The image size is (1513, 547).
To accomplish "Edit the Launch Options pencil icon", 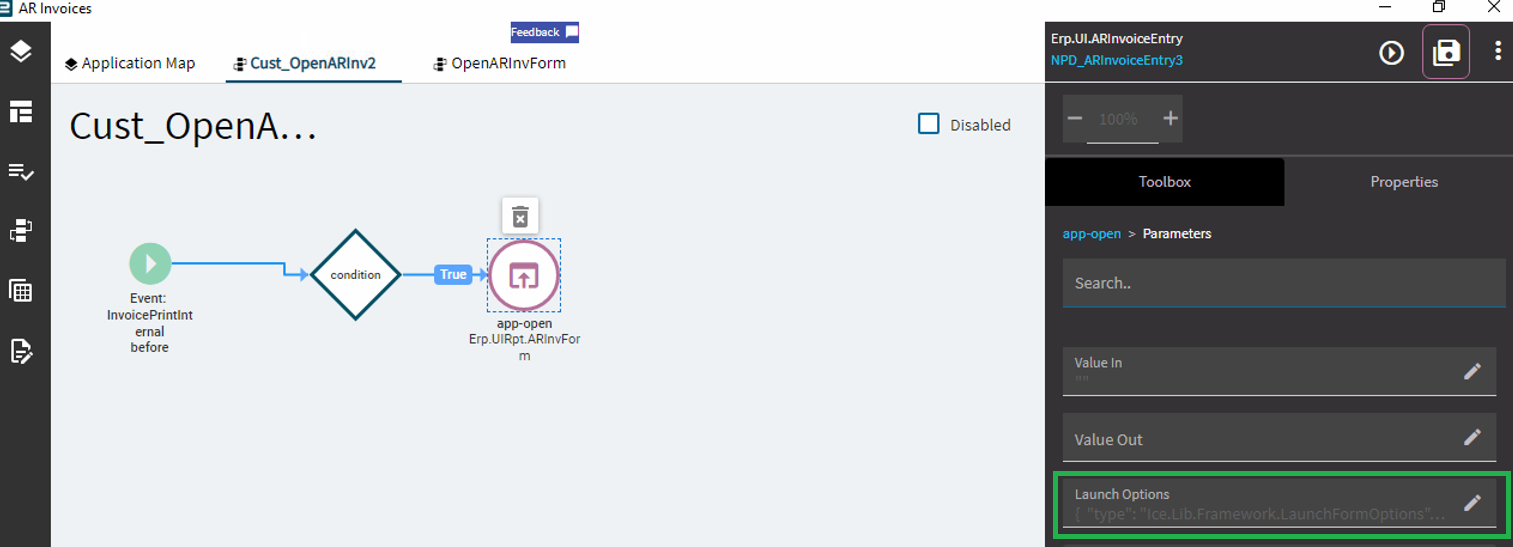I will coord(1472,503).
